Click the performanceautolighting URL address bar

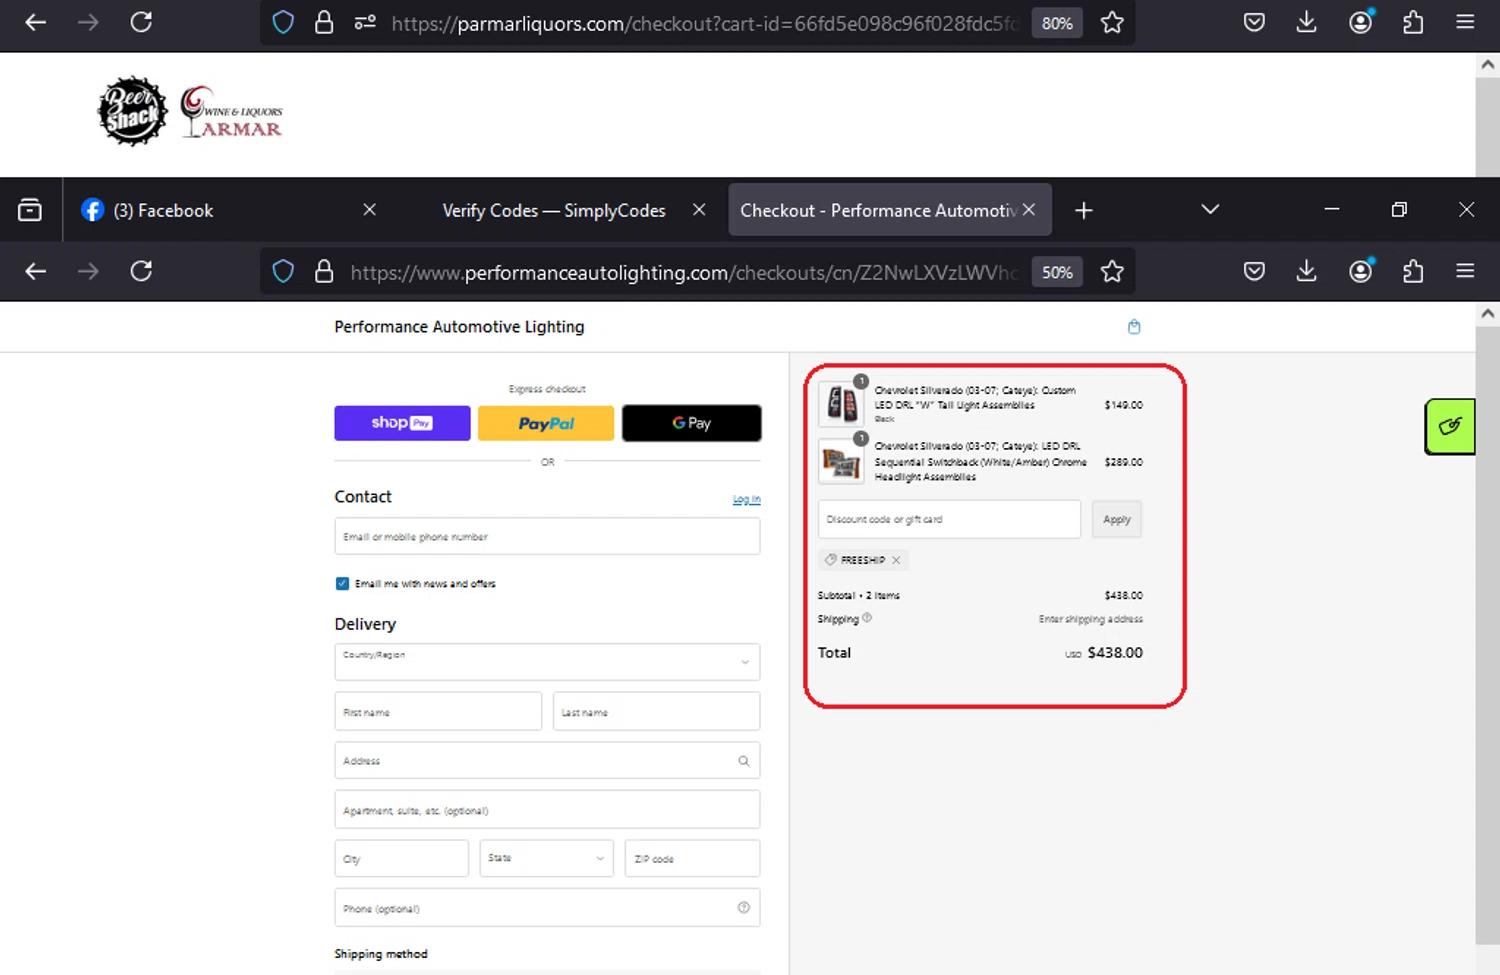[684, 272]
